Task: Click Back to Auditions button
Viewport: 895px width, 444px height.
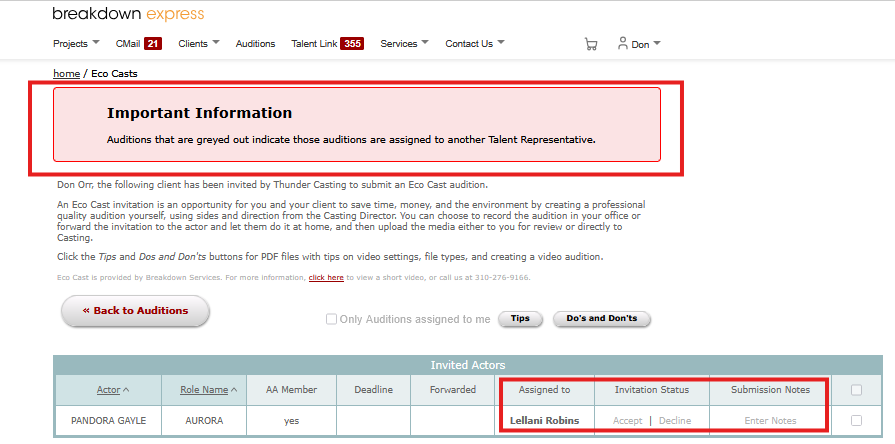Action: click(135, 311)
